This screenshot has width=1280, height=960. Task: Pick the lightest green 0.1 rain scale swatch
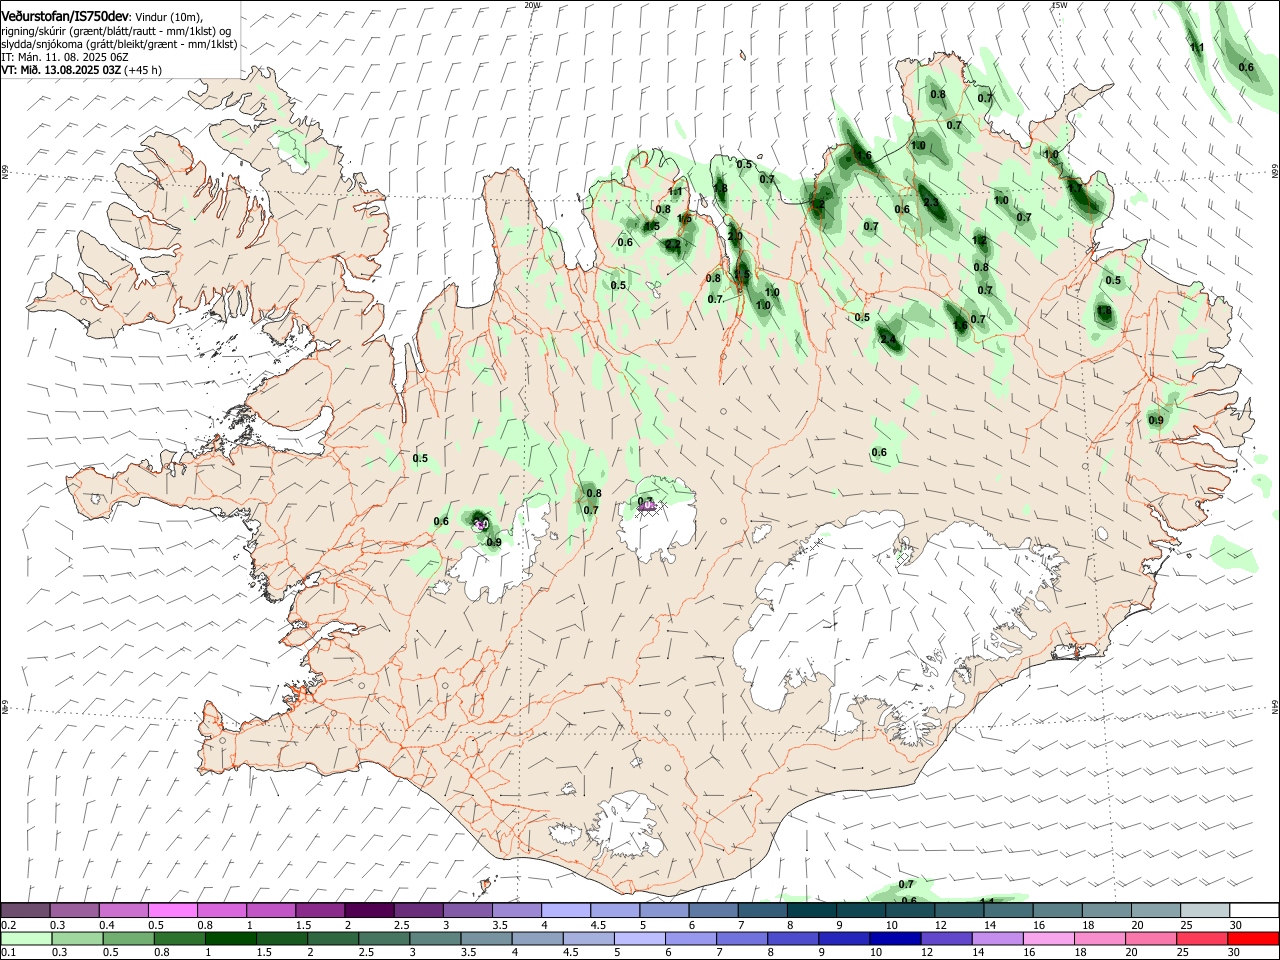click(25, 938)
